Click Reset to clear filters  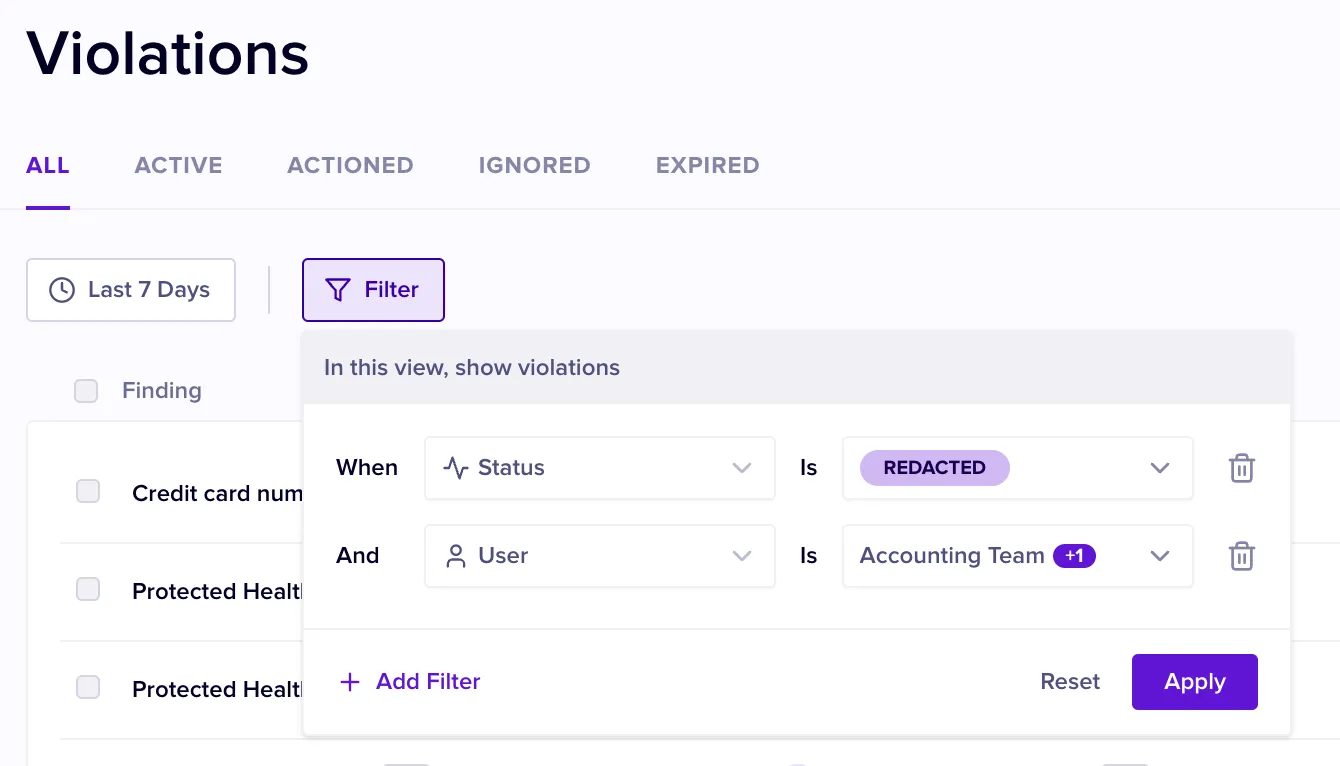(x=1070, y=682)
